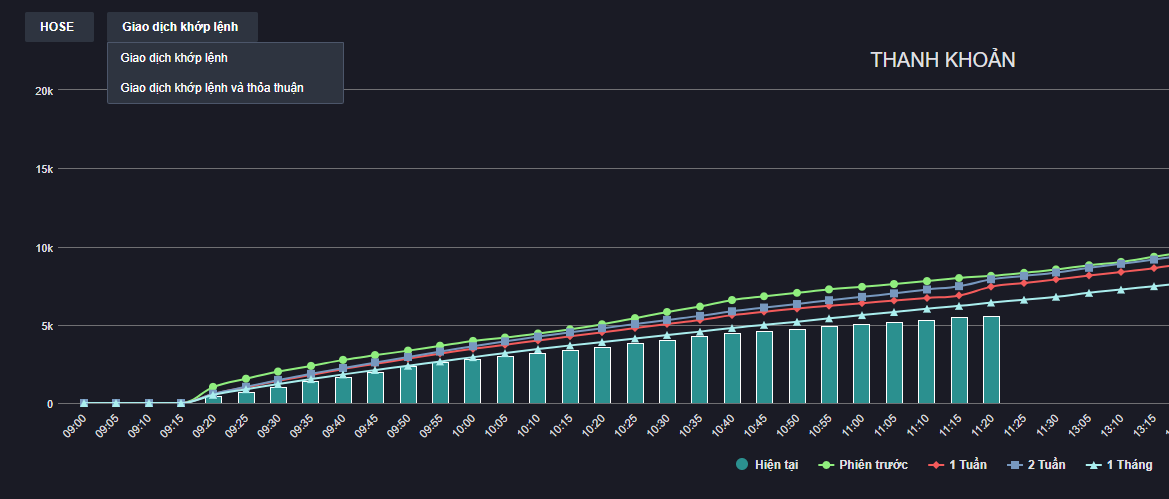Click the red diamond icon beside 1 Tuần
This screenshot has height=499, width=1169.
(934, 465)
